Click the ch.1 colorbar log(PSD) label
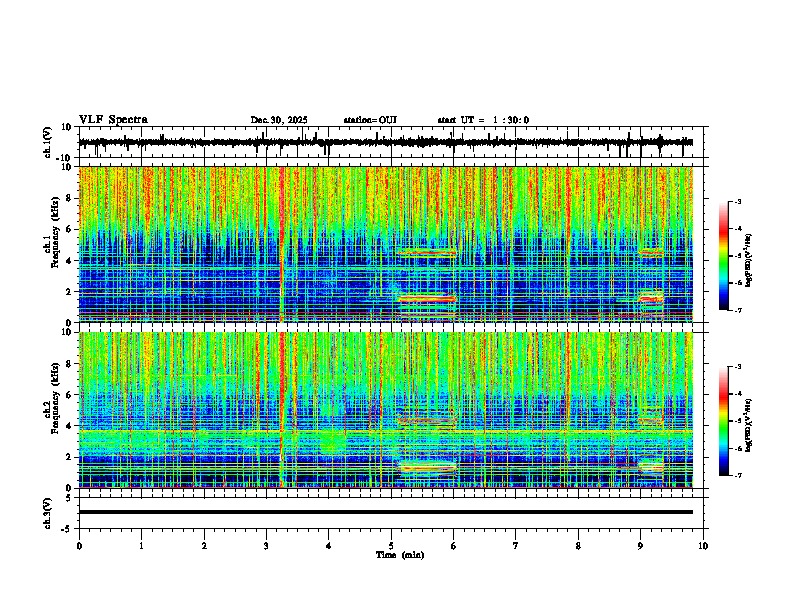Screen dimensions: 792x612 (x=749, y=260)
